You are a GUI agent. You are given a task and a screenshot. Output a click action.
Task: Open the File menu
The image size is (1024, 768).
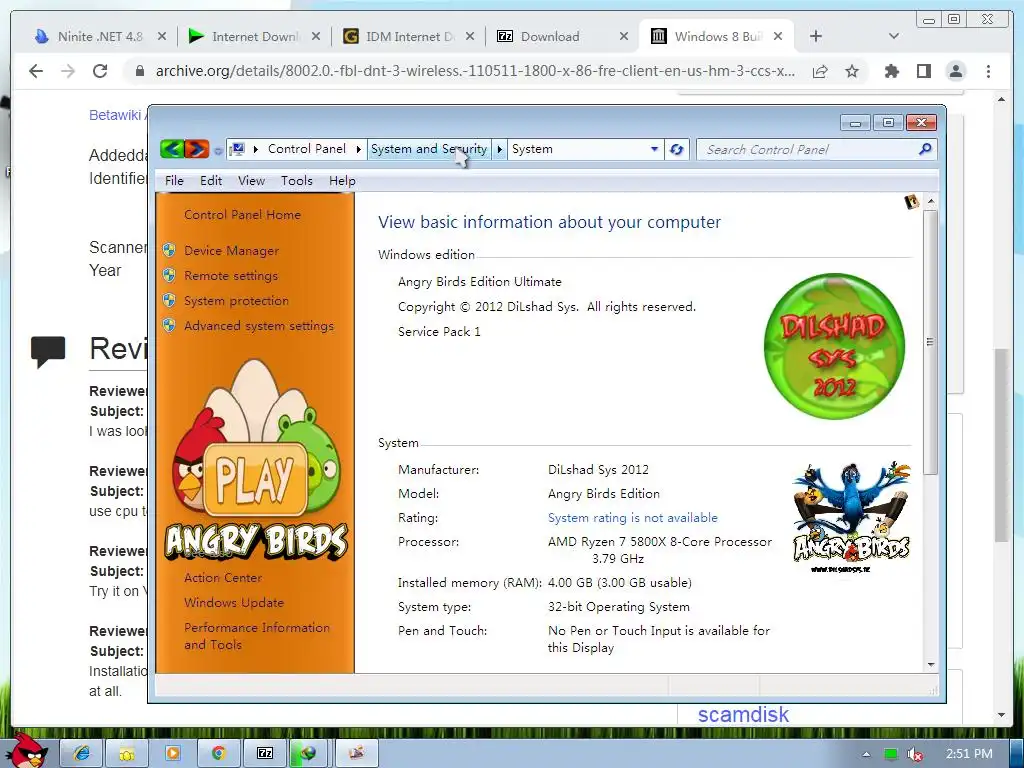coord(174,181)
